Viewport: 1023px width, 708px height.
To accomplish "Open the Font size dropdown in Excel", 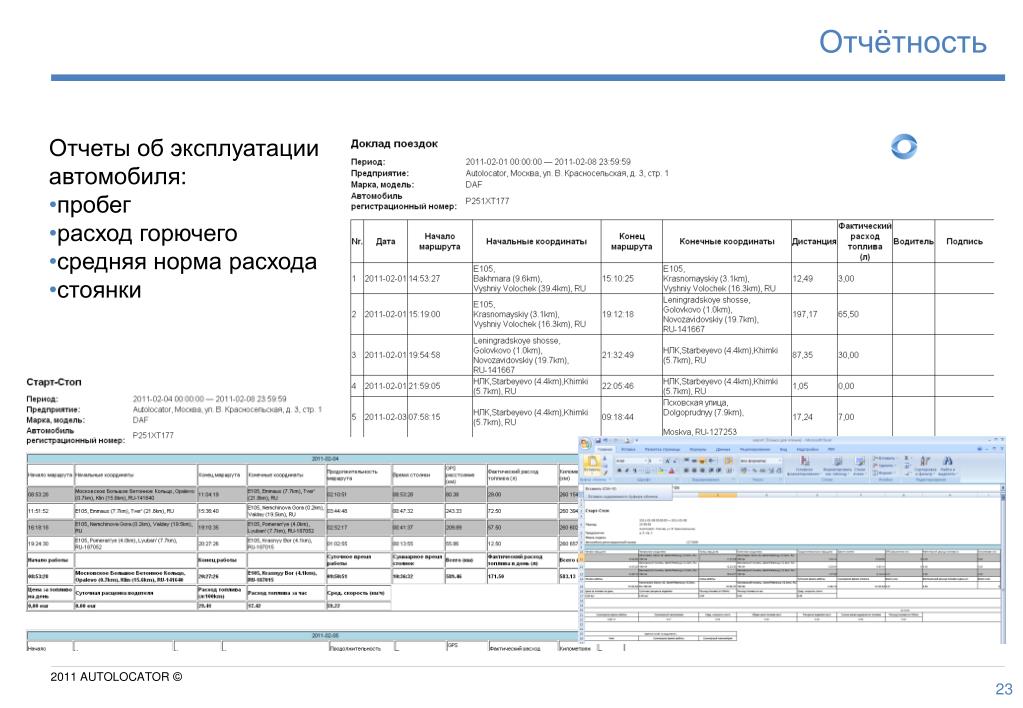I will point(655,461).
